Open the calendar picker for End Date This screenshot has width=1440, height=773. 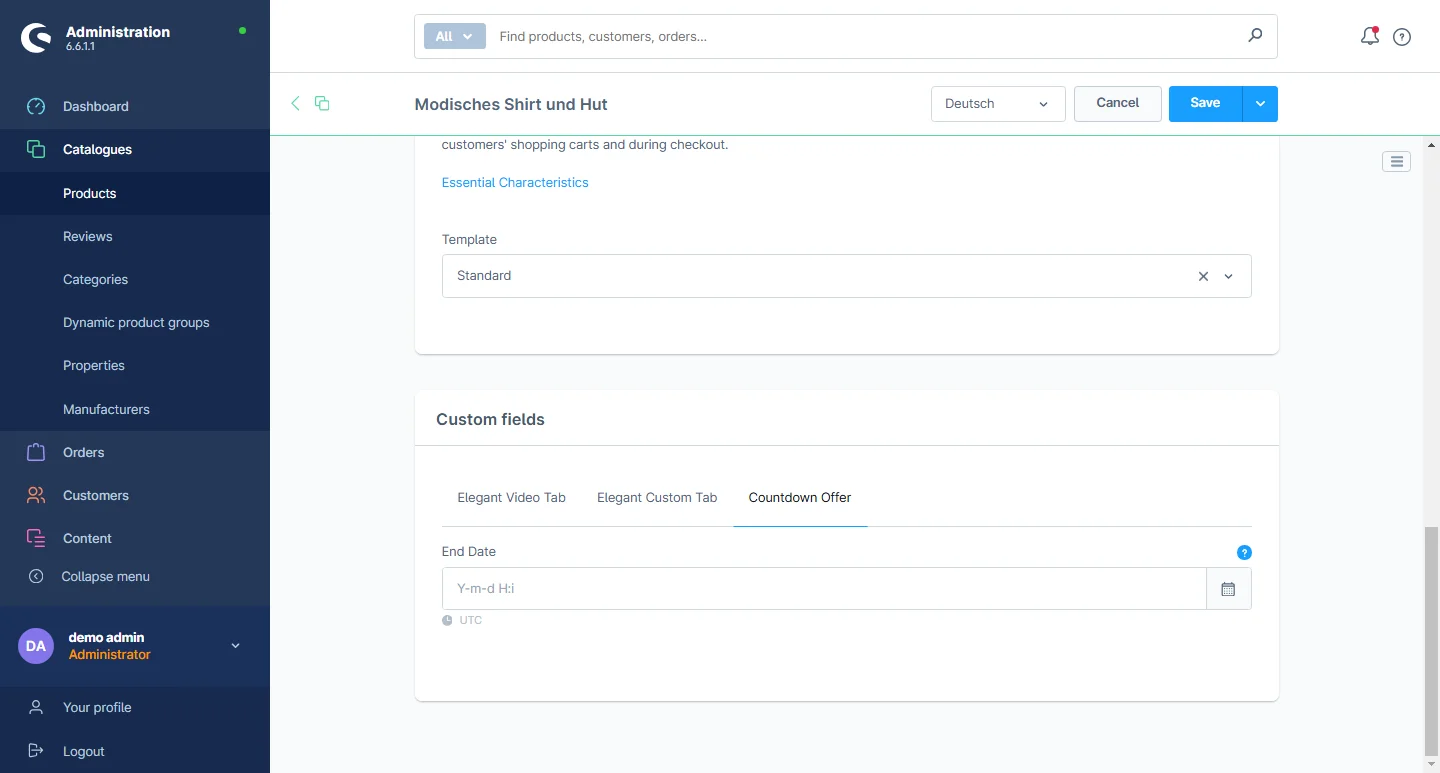click(1228, 589)
